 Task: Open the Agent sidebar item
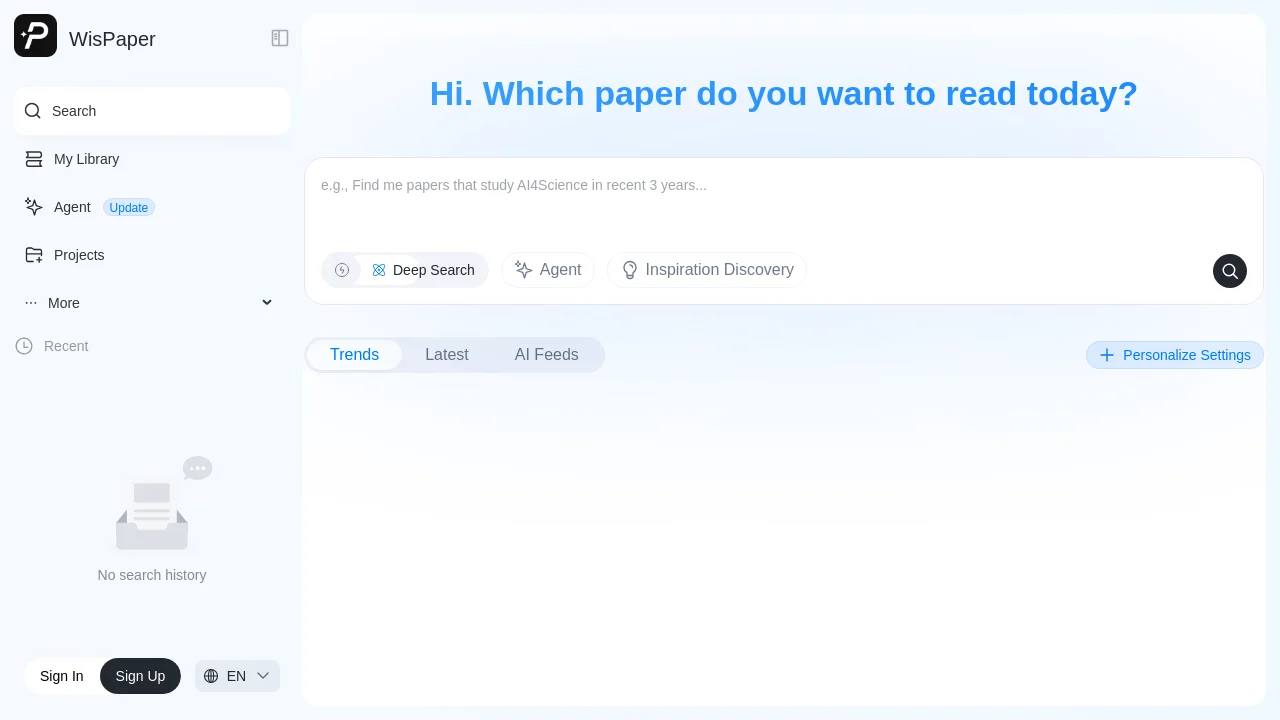pos(152,207)
